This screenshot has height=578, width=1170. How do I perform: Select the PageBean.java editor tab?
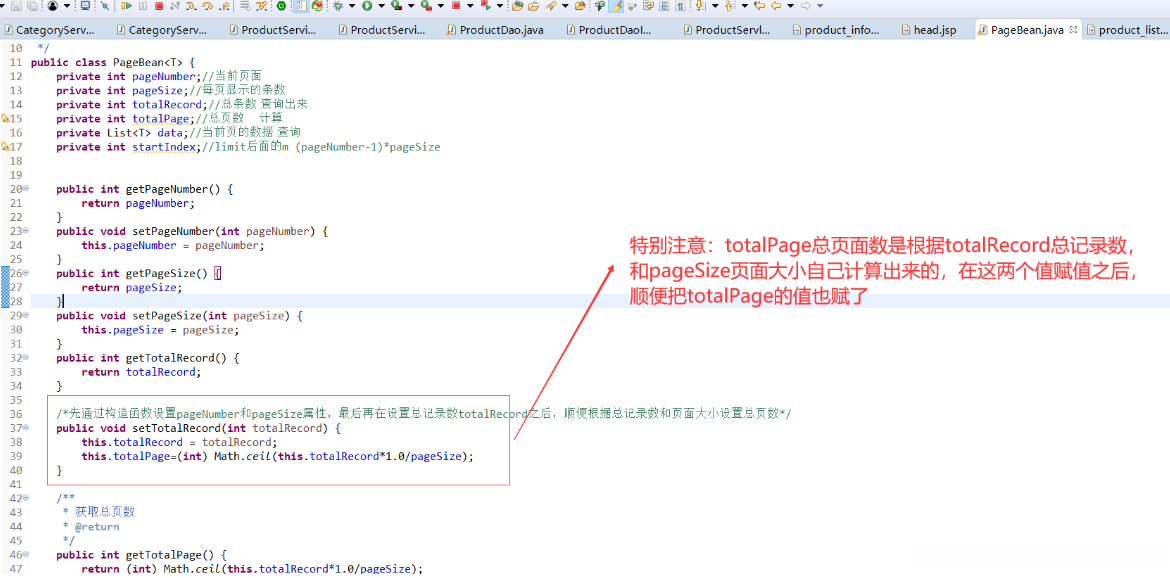pyautogui.click(x=1027, y=31)
